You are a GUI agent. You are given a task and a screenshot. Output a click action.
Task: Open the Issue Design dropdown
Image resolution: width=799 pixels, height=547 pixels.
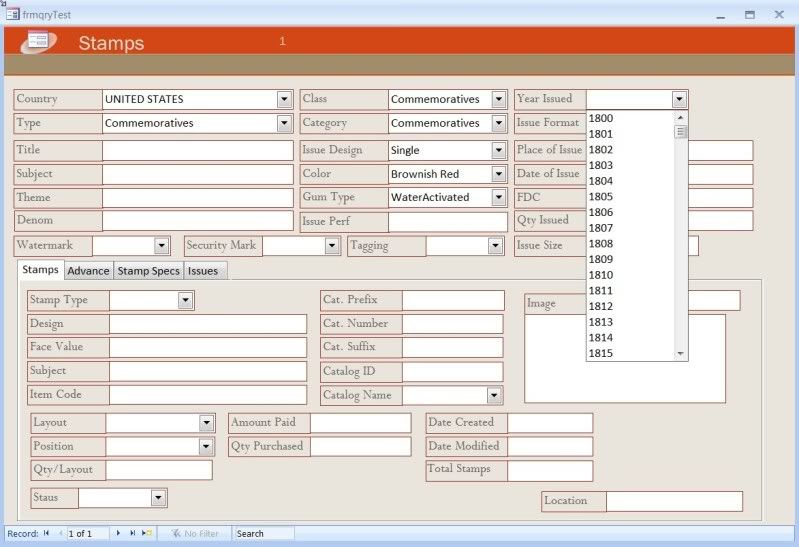(x=498, y=150)
